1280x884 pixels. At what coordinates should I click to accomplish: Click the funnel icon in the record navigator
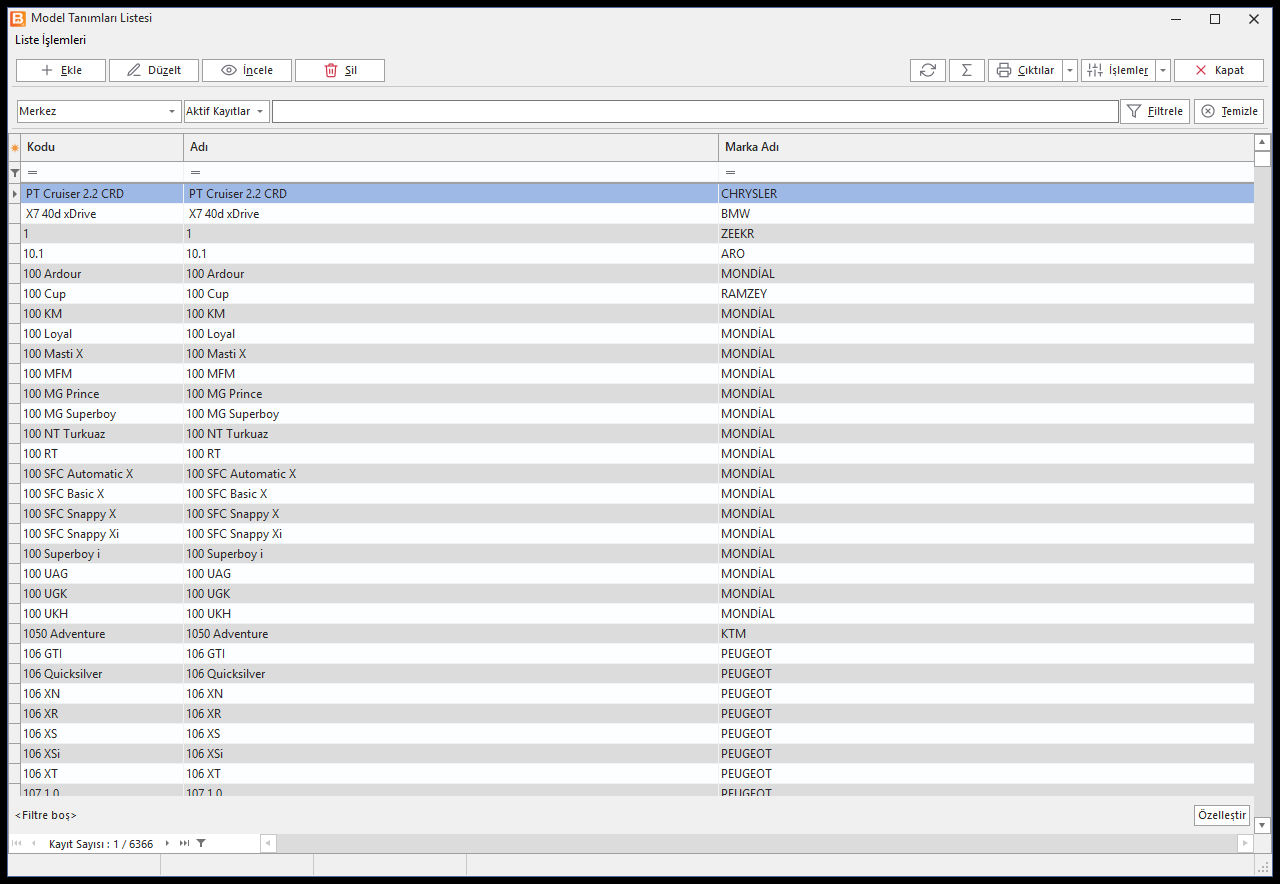(201, 844)
